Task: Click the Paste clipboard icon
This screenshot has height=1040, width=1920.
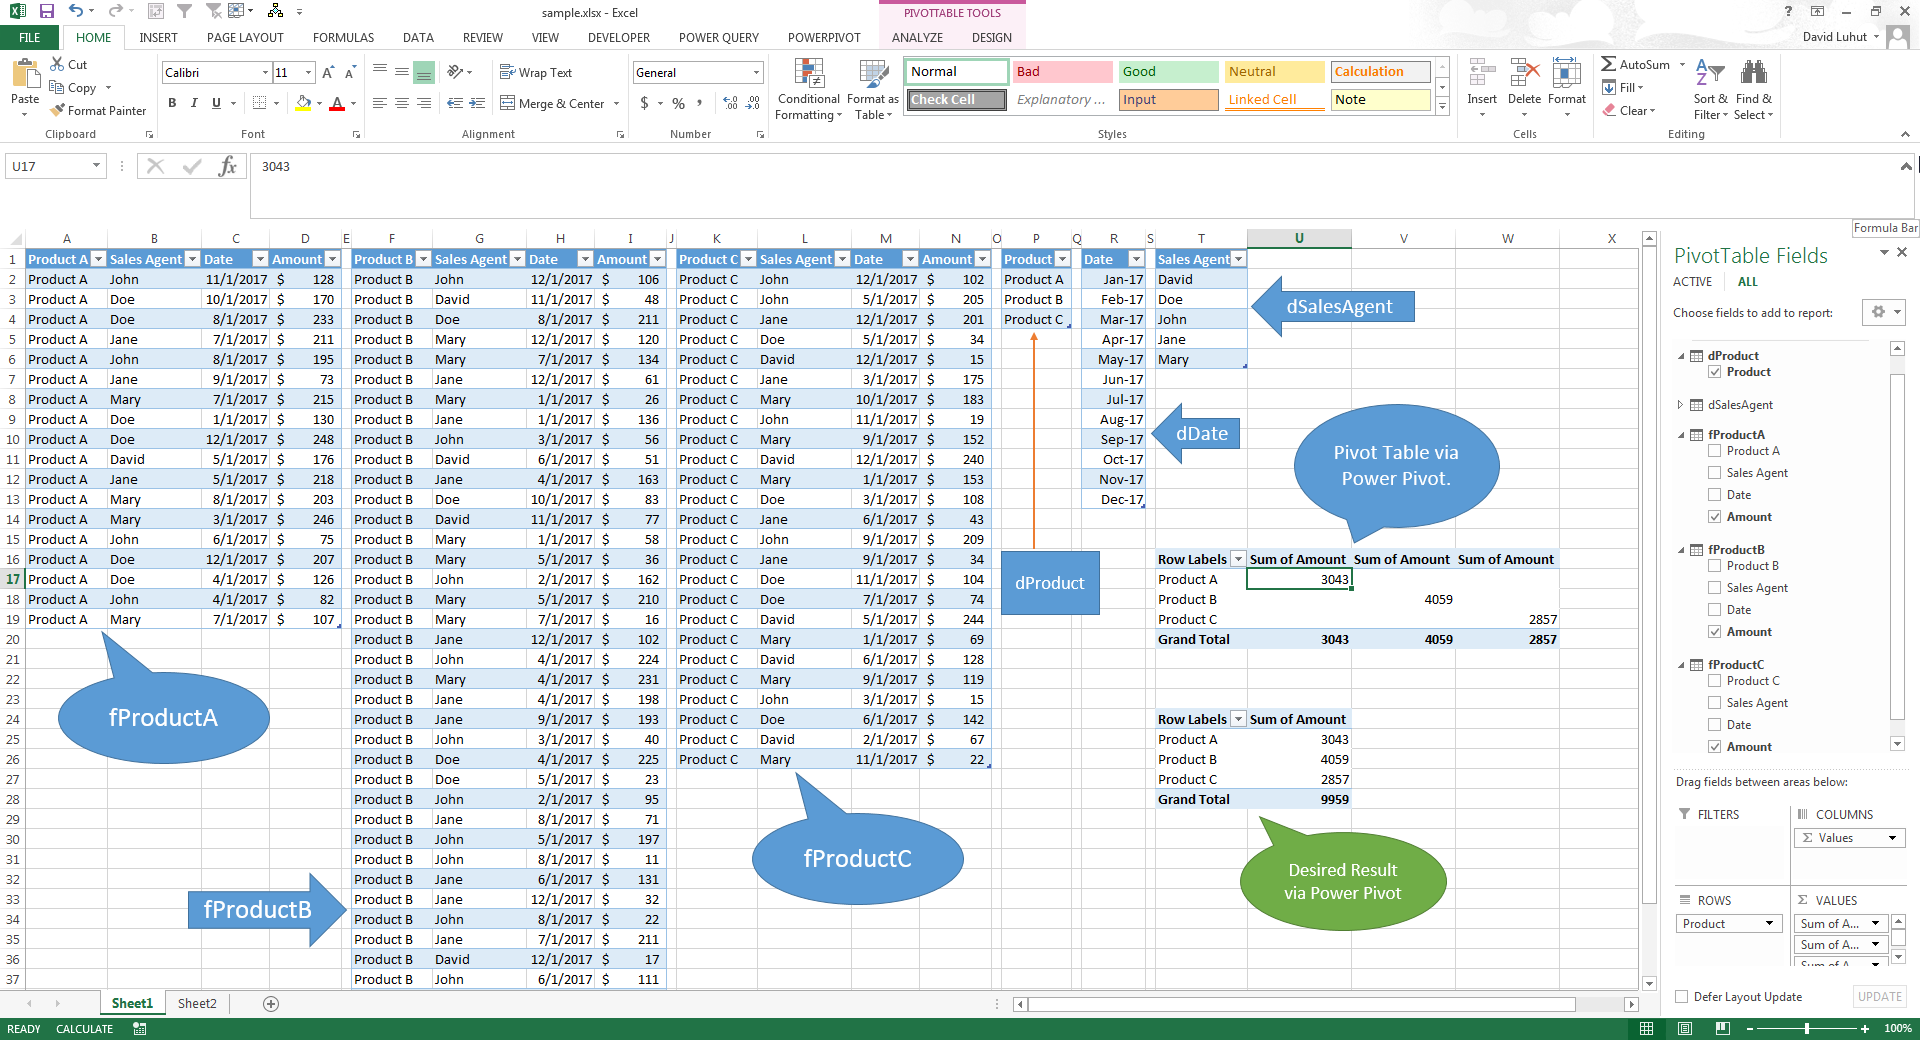Action: 25,76
